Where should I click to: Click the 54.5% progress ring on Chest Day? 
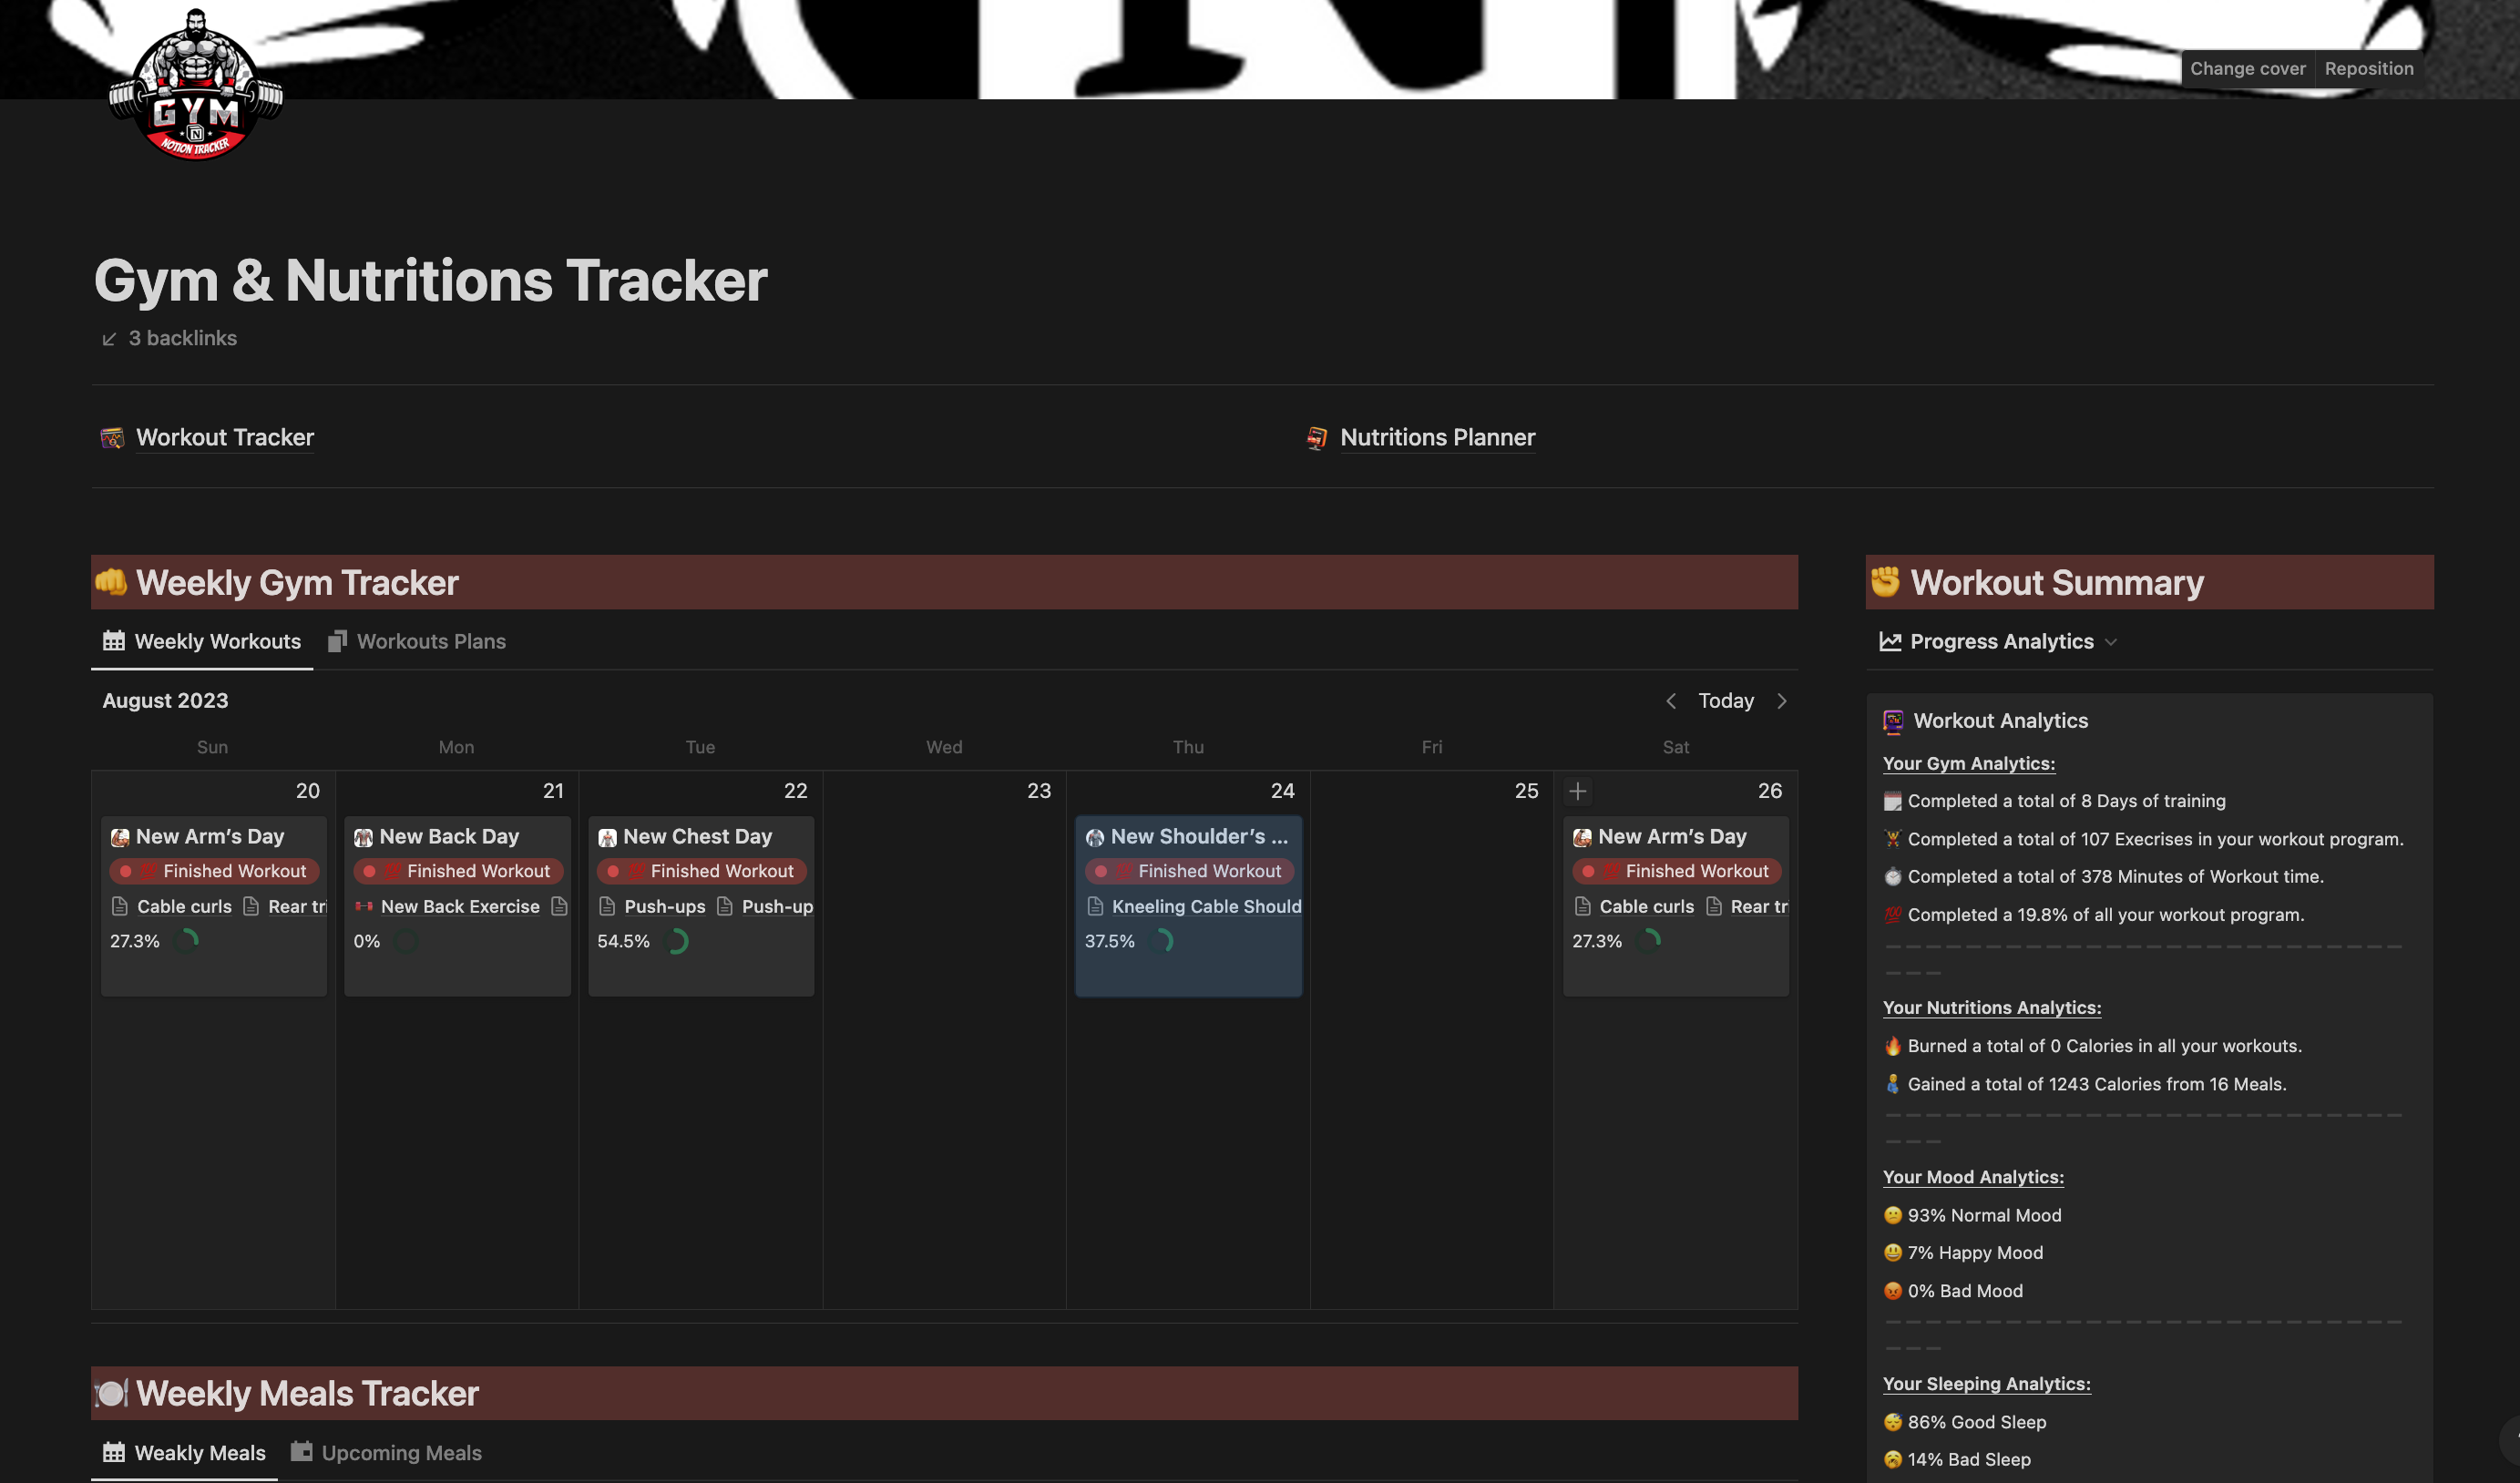tap(676, 941)
